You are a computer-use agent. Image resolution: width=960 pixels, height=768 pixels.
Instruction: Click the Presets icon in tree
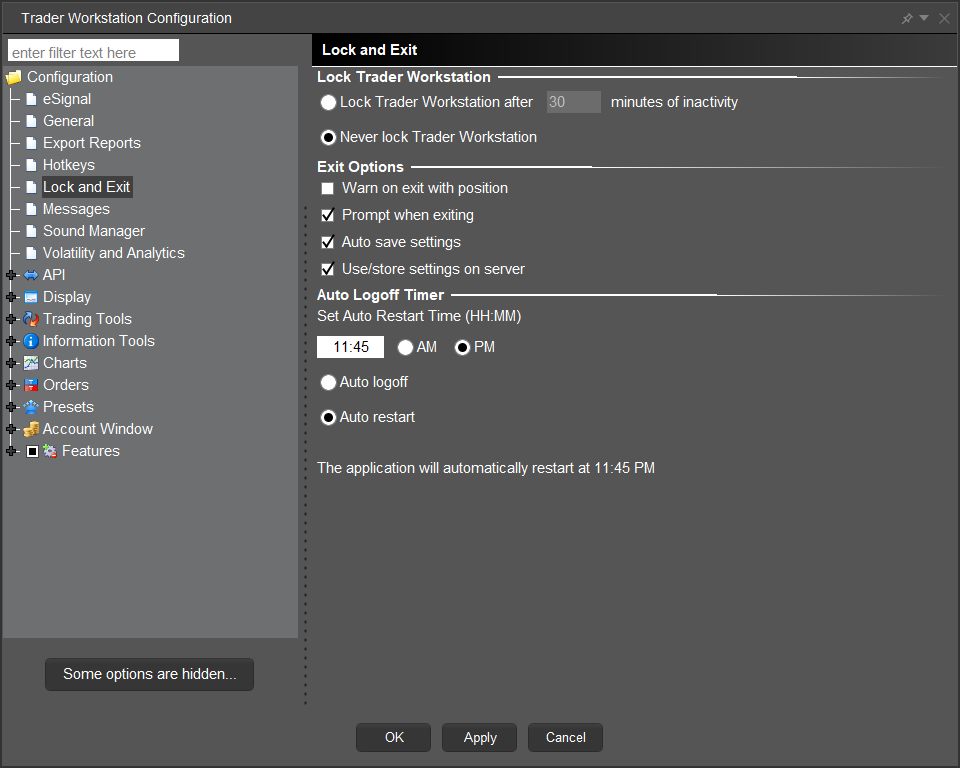click(31, 407)
